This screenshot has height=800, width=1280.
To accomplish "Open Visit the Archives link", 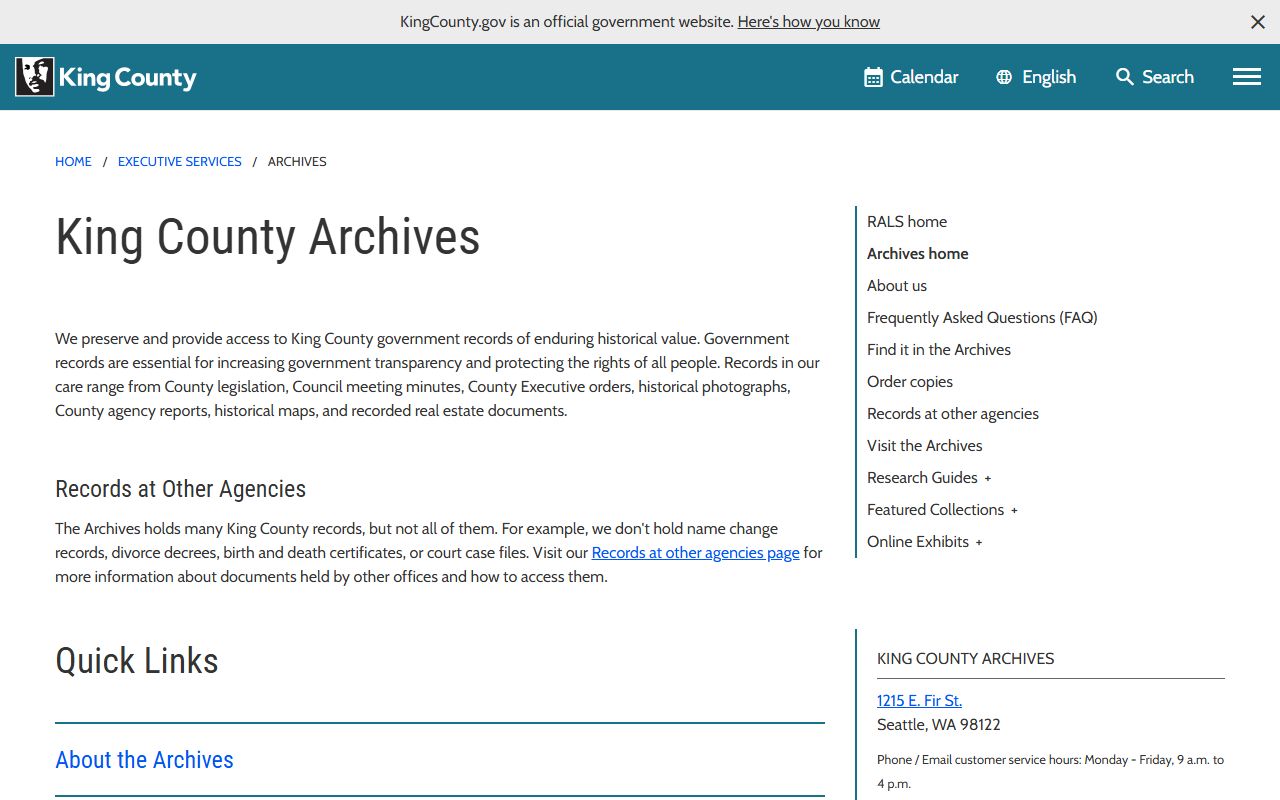I will [x=925, y=446].
